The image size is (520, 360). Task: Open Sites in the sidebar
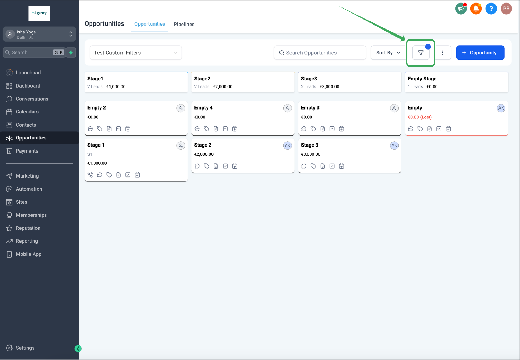(17, 202)
